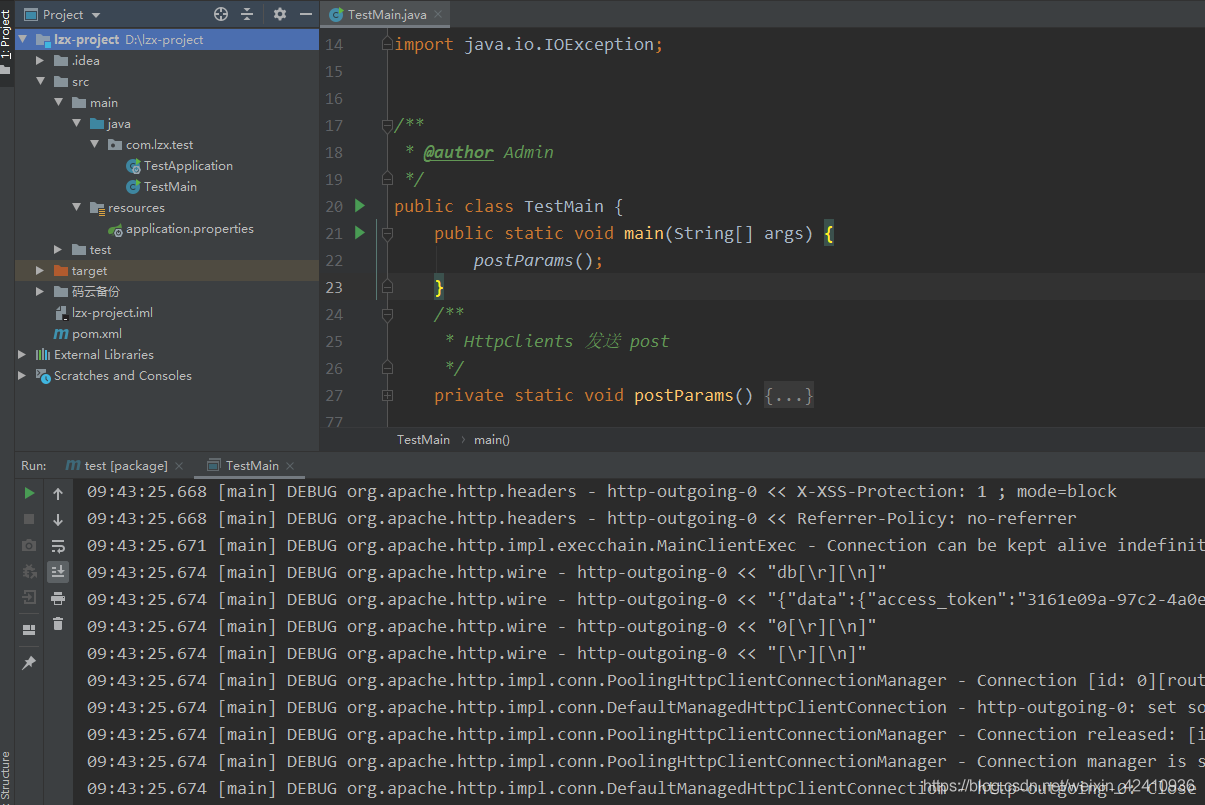Close the TestMain run tab
The width and height of the screenshot is (1205, 805).
pos(290,466)
